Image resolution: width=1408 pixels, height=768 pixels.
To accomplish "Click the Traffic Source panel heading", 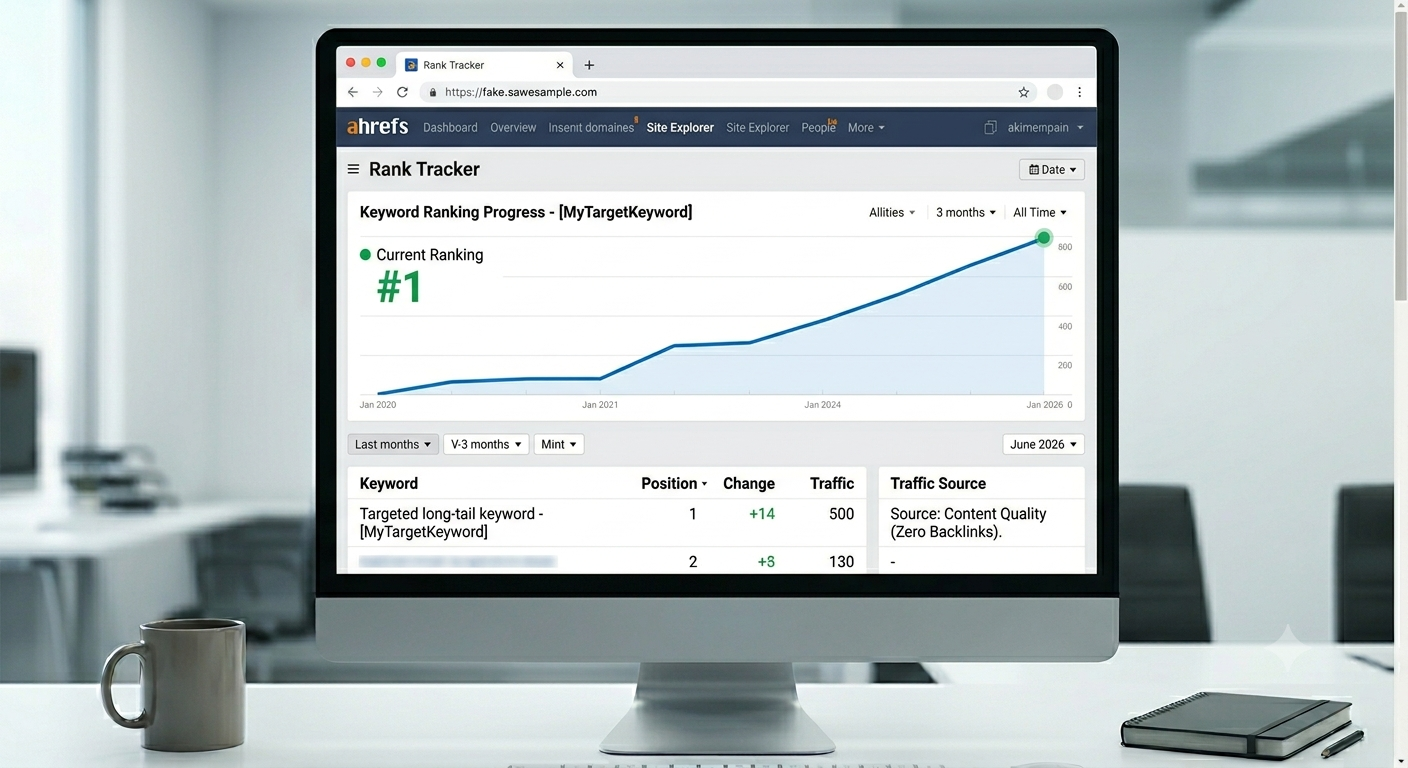I will coord(938,483).
